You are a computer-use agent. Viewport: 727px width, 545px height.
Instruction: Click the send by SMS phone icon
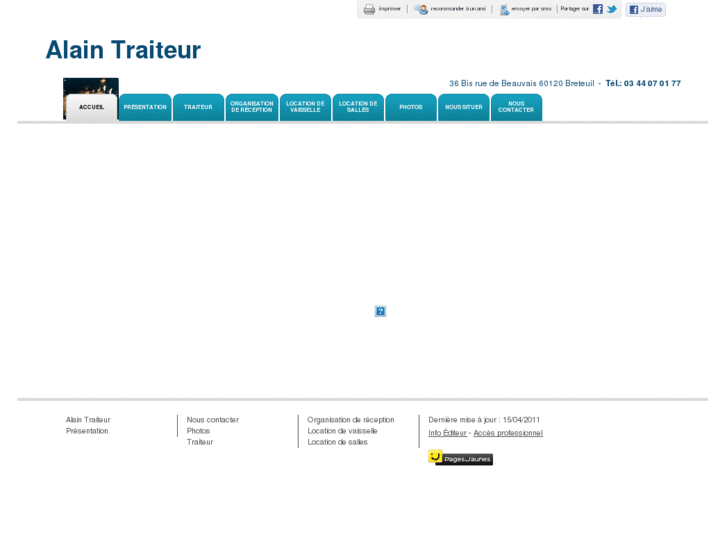pyautogui.click(x=504, y=9)
